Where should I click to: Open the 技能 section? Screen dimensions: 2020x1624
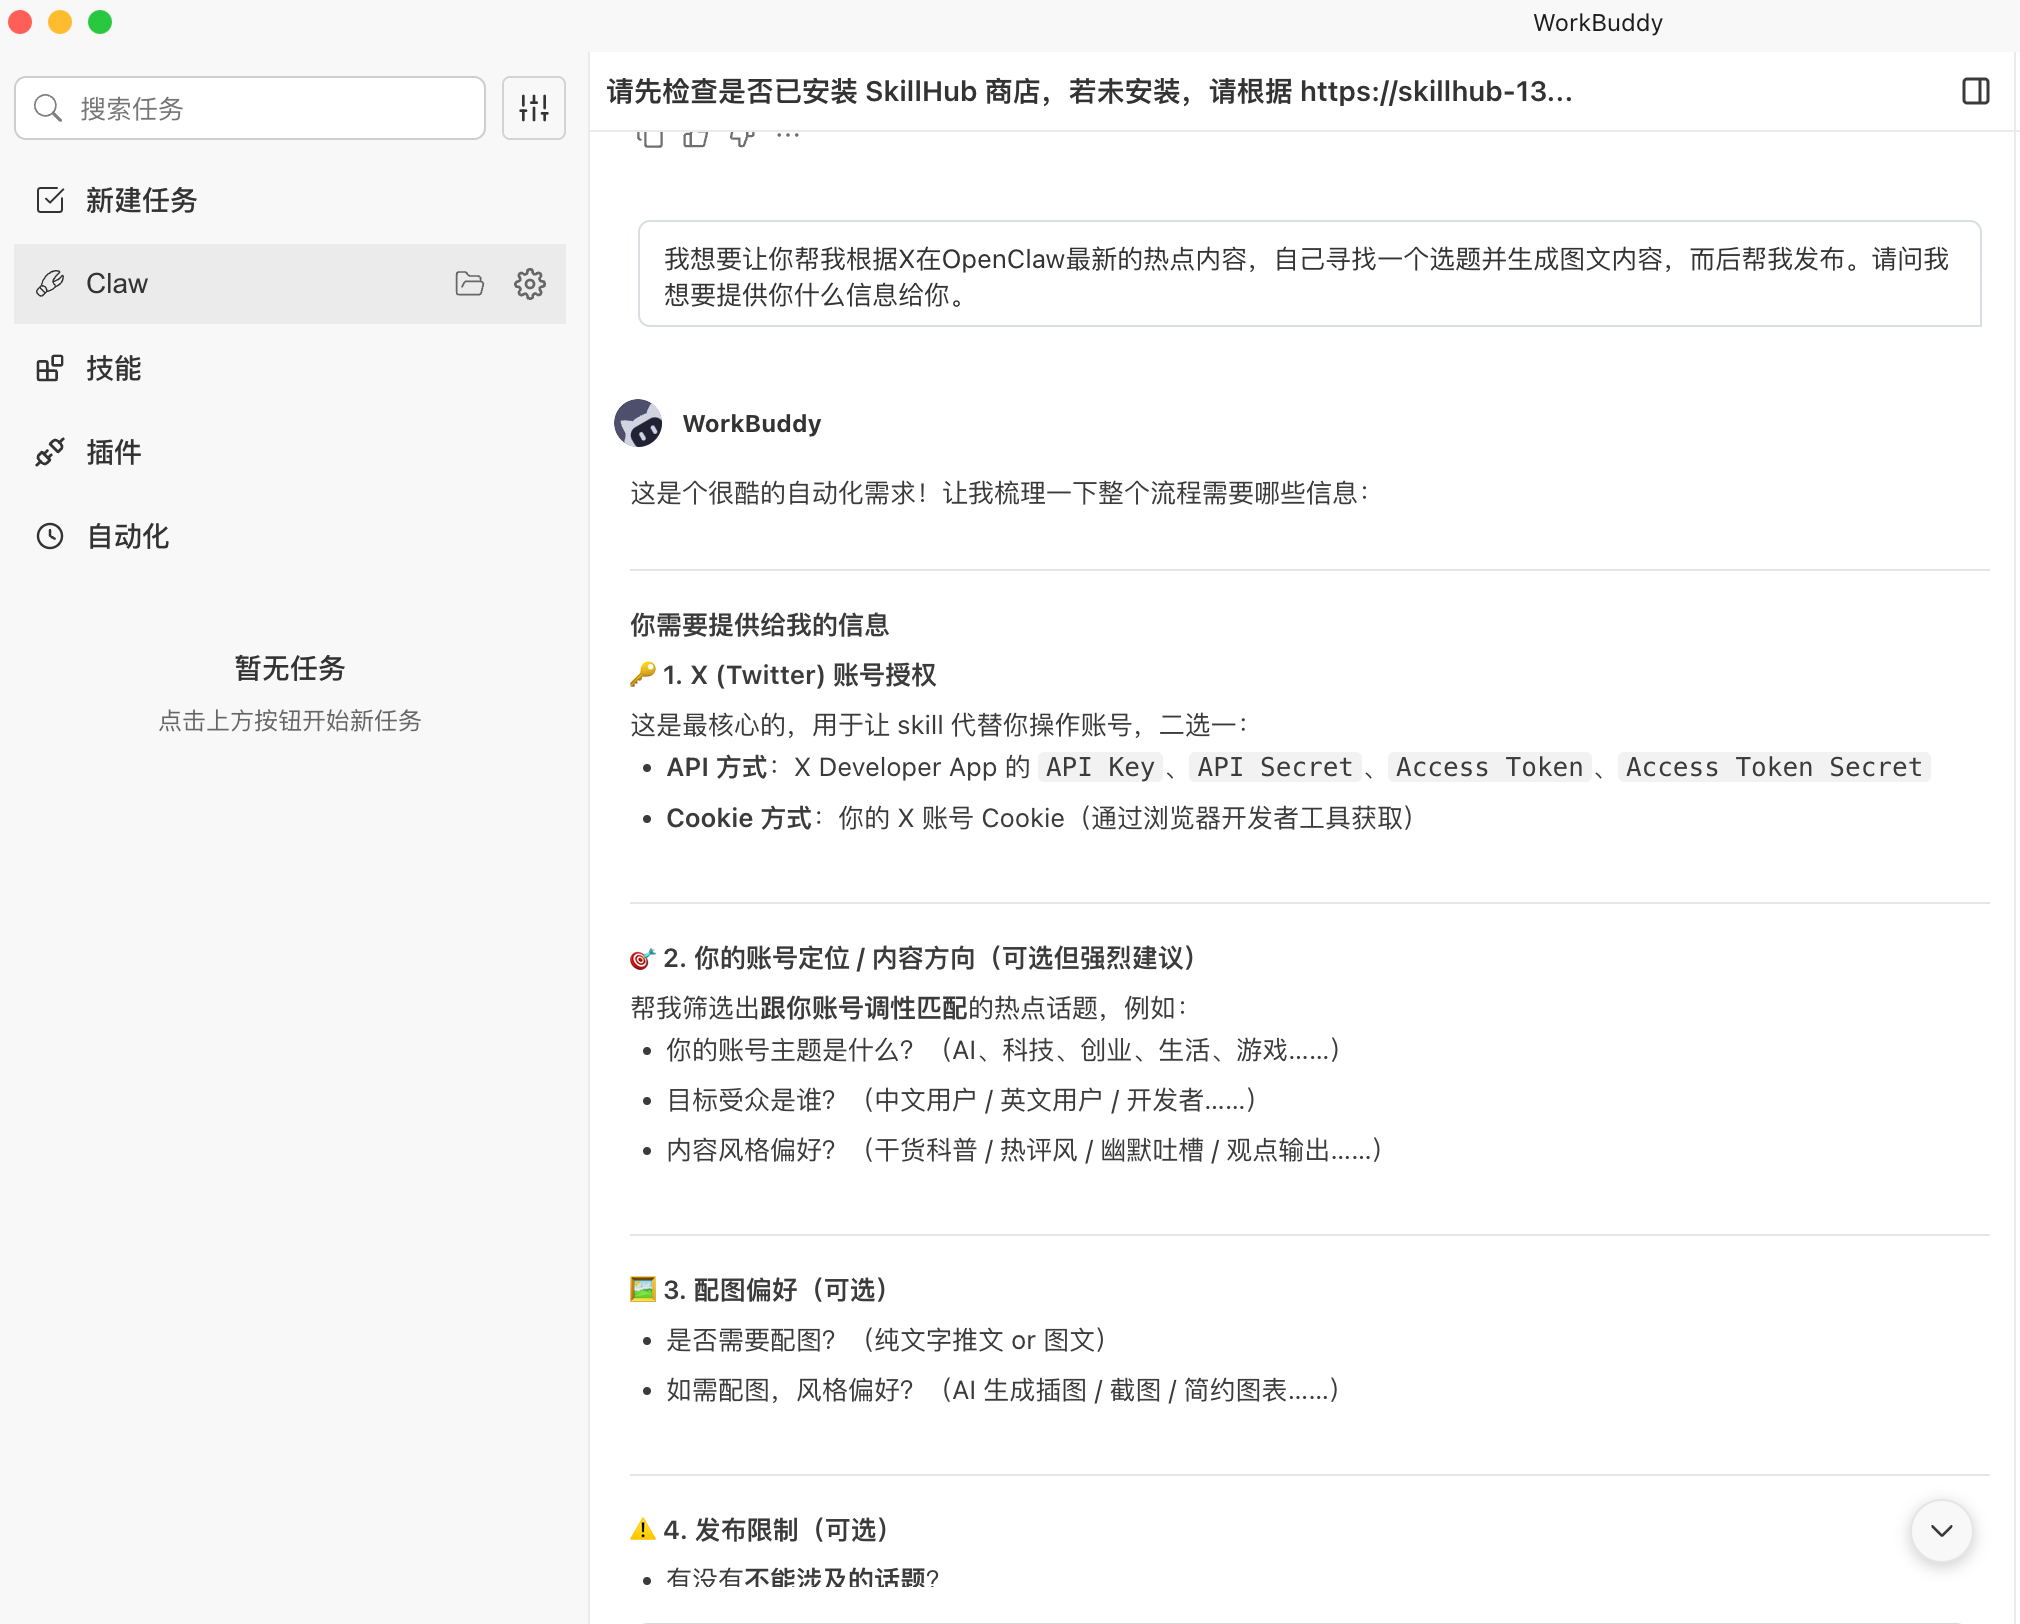[113, 368]
